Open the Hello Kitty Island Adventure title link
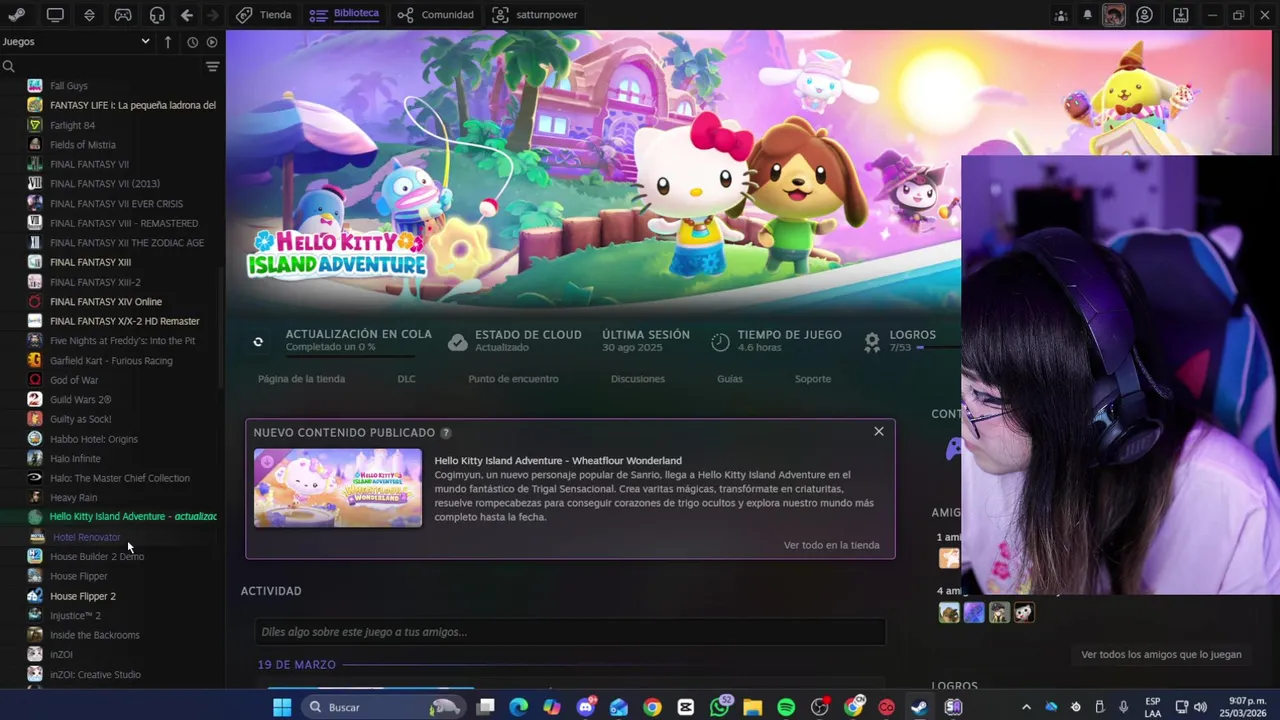The height and width of the screenshot is (720, 1280). coord(558,461)
